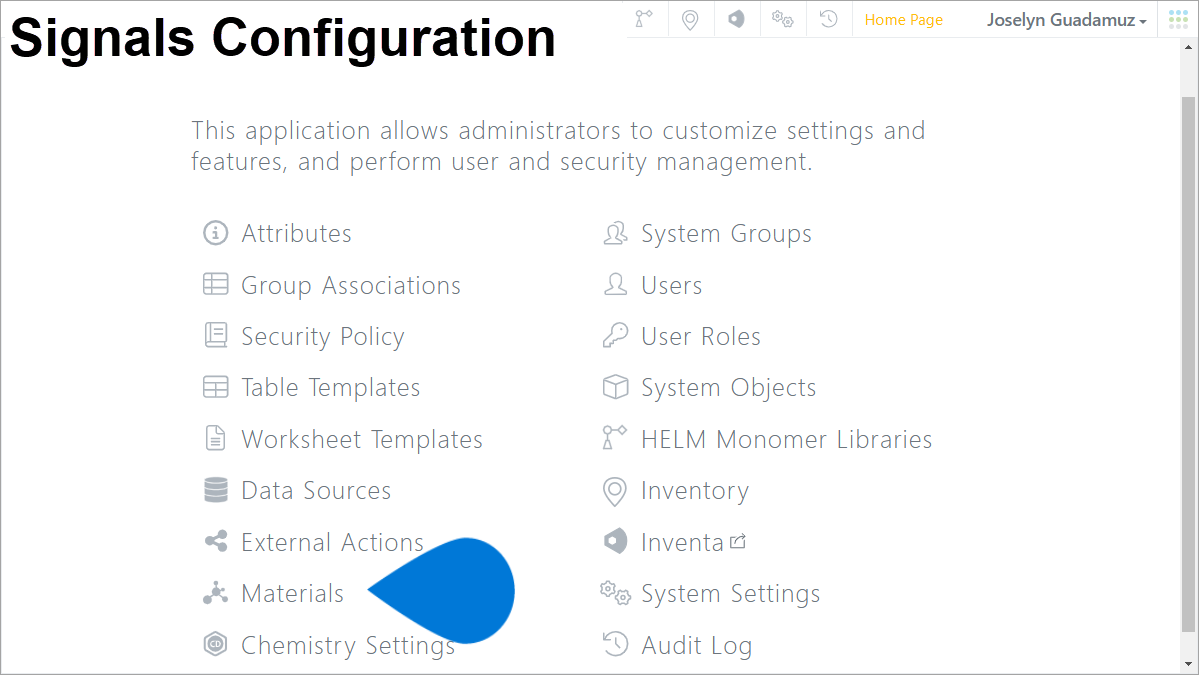Viewport: 1199px width, 675px height.
Task: Open Table Templates
Action: point(330,388)
